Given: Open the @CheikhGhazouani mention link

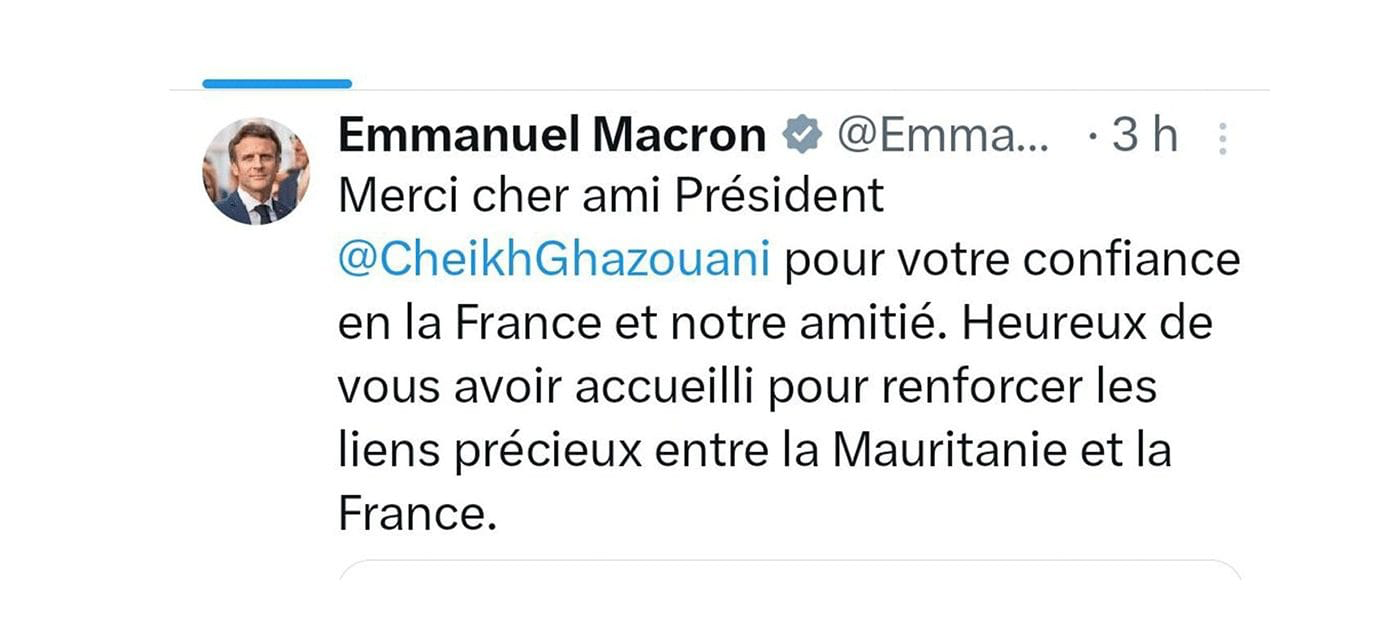Looking at the screenshot, I should coord(555,261).
